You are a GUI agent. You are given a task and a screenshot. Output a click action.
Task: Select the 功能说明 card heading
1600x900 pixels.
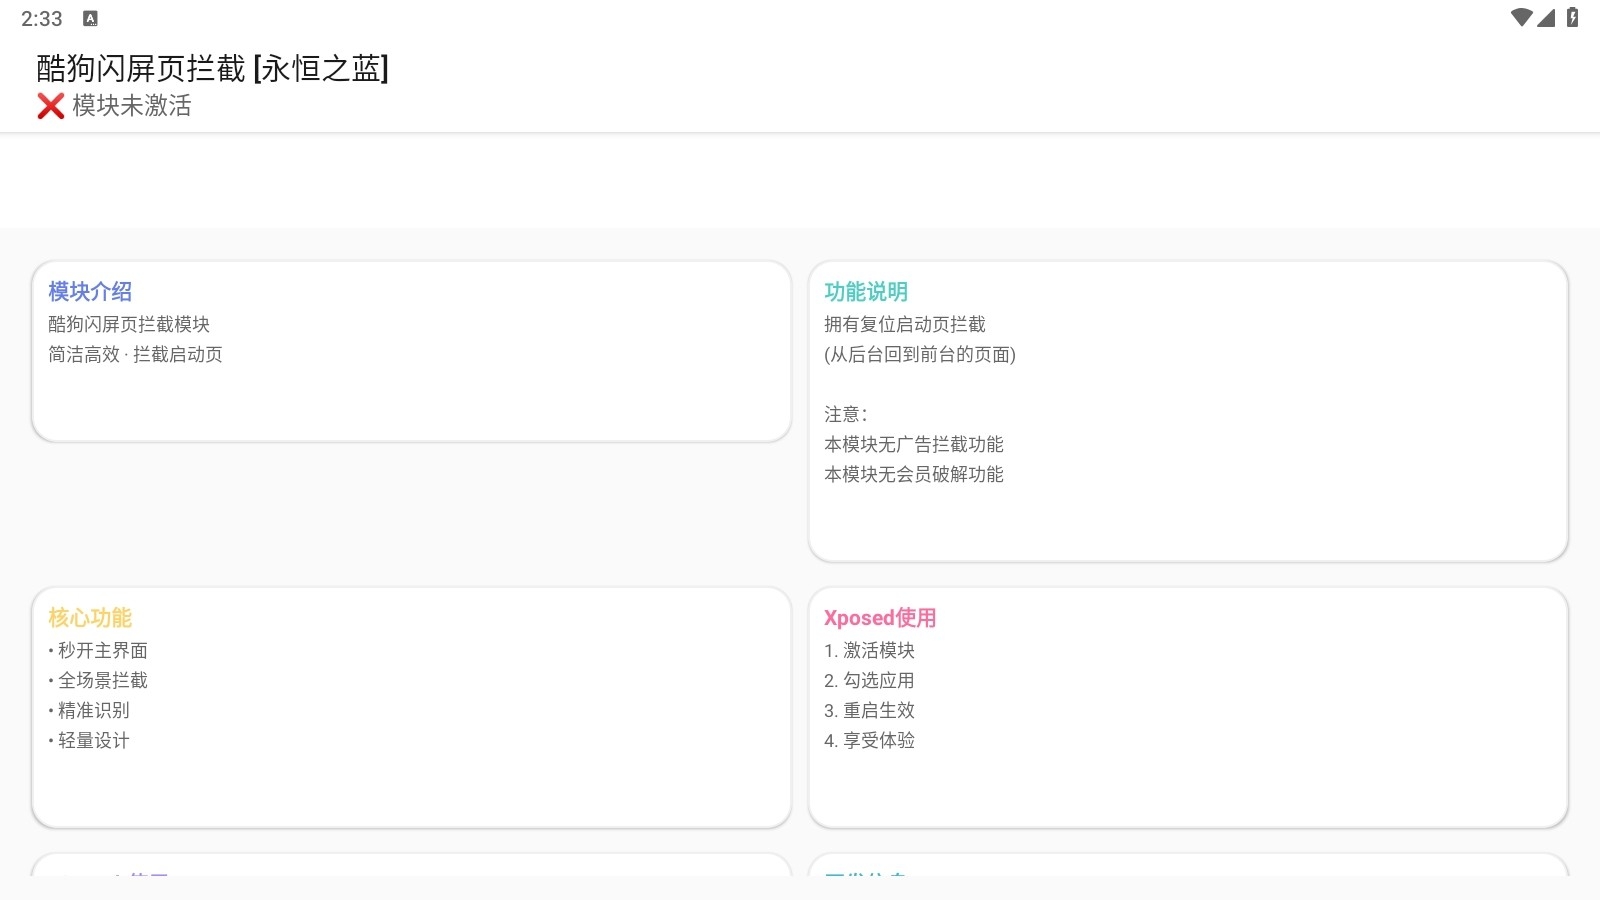(x=866, y=291)
